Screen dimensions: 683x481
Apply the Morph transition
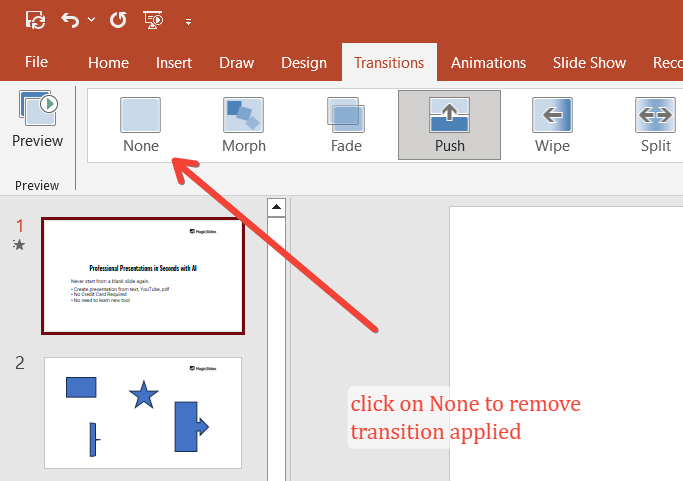tap(243, 125)
